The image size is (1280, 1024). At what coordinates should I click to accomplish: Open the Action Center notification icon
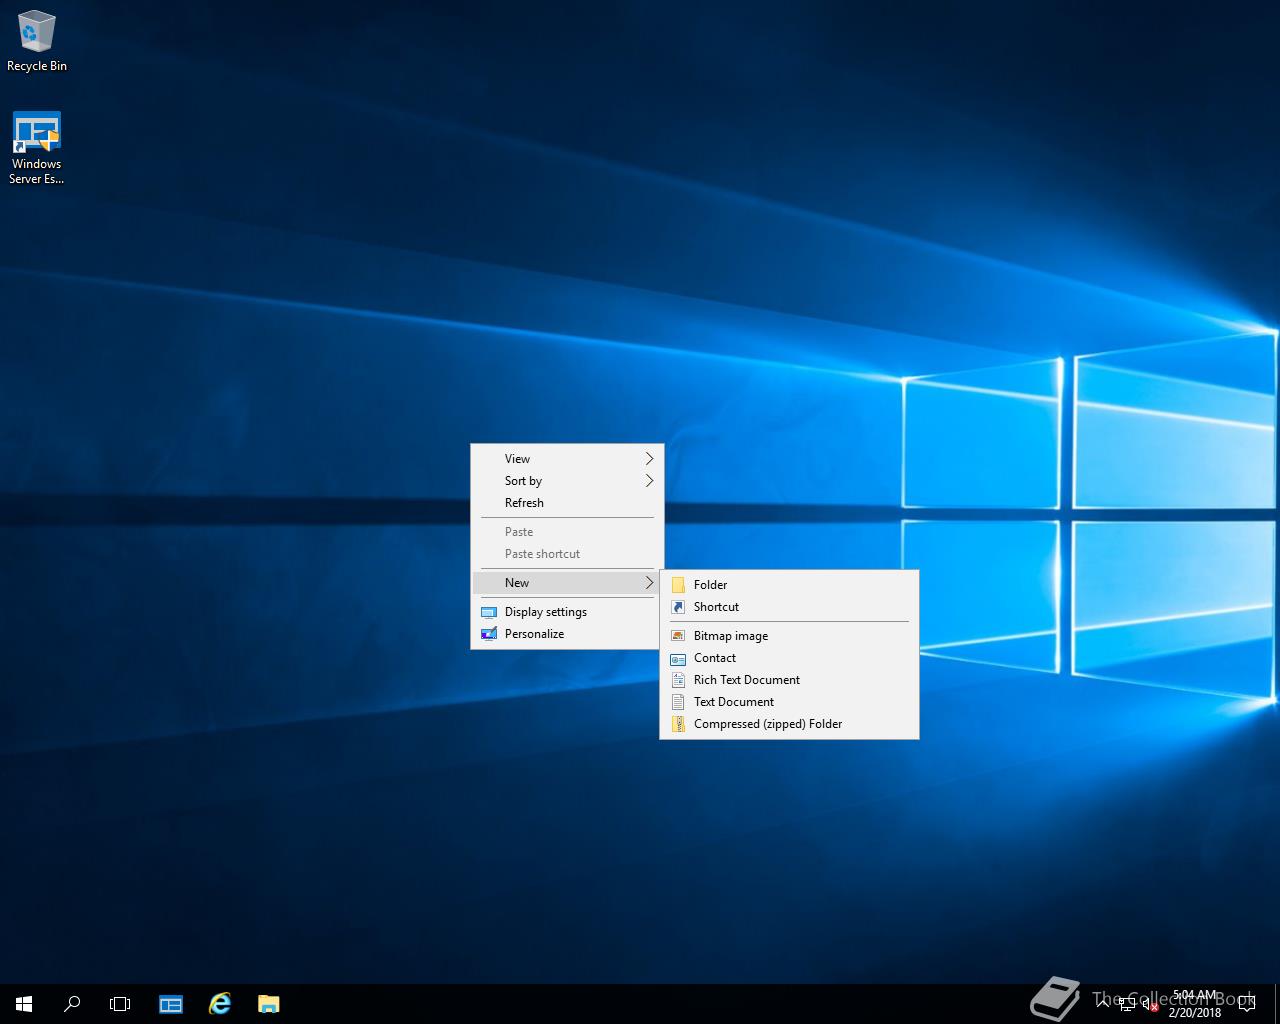pyautogui.click(x=1246, y=1004)
